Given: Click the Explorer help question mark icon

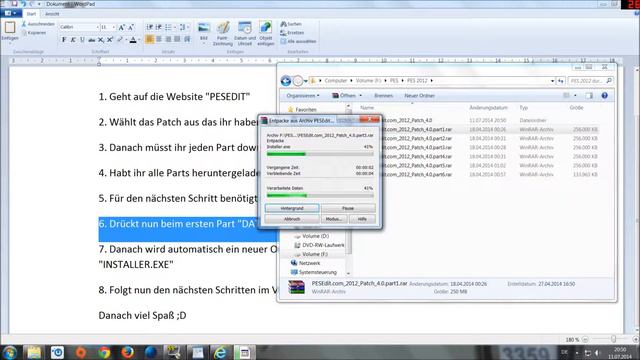Looking at the screenshot, I should [x=604, y=96].
